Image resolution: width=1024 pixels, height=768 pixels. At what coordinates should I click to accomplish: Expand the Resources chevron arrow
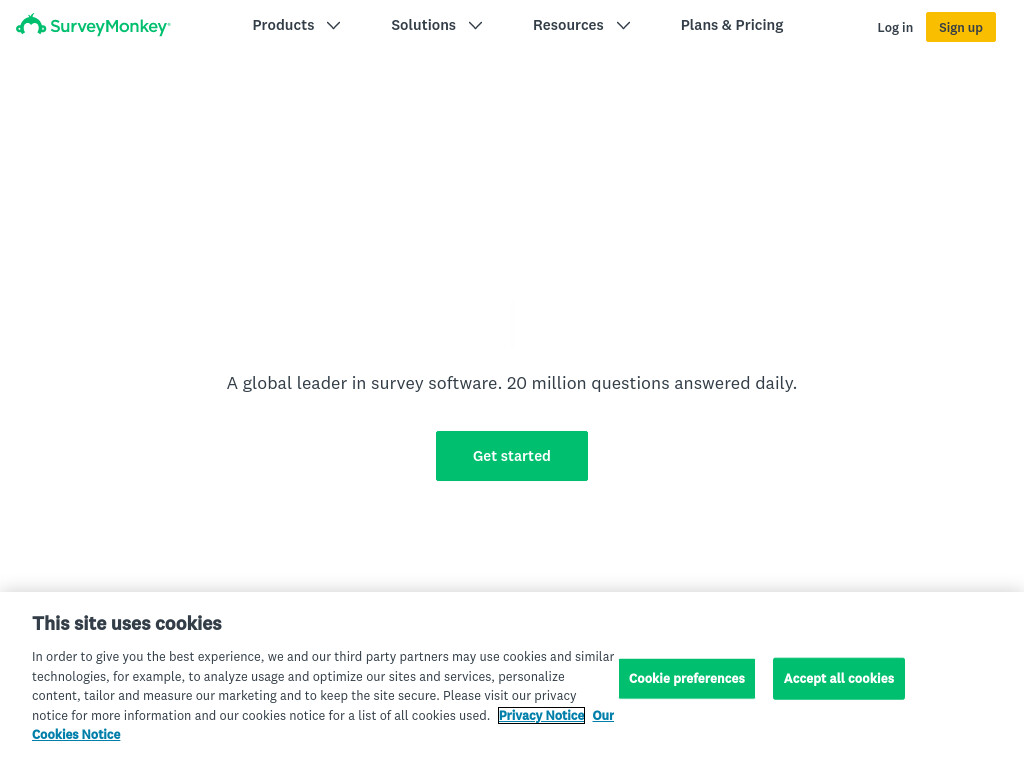[x=624, y=25]
